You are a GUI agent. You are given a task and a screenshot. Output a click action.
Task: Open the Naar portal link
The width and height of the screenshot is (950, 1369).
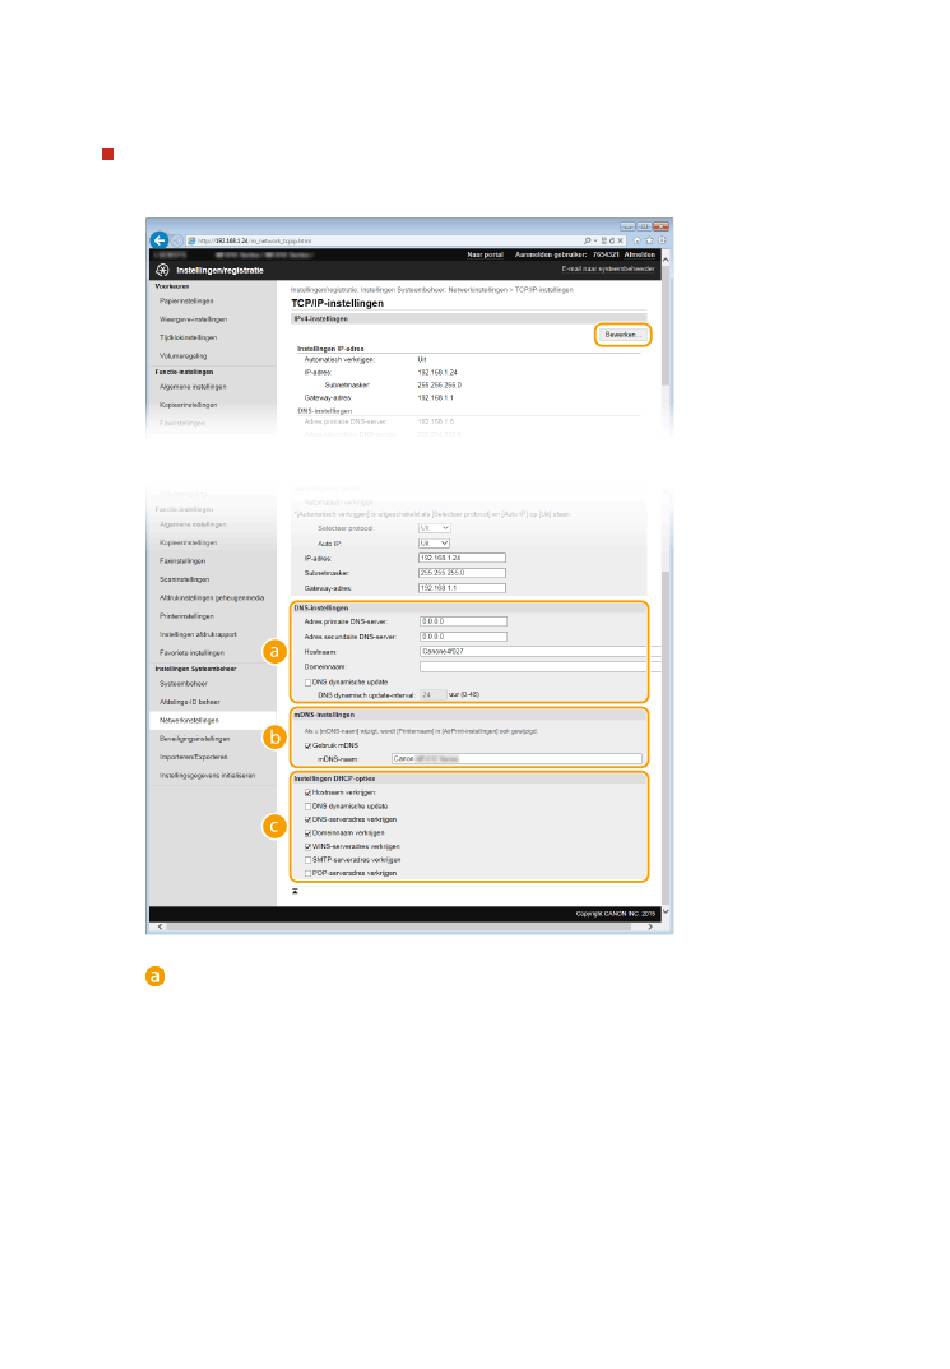point(485,255)
